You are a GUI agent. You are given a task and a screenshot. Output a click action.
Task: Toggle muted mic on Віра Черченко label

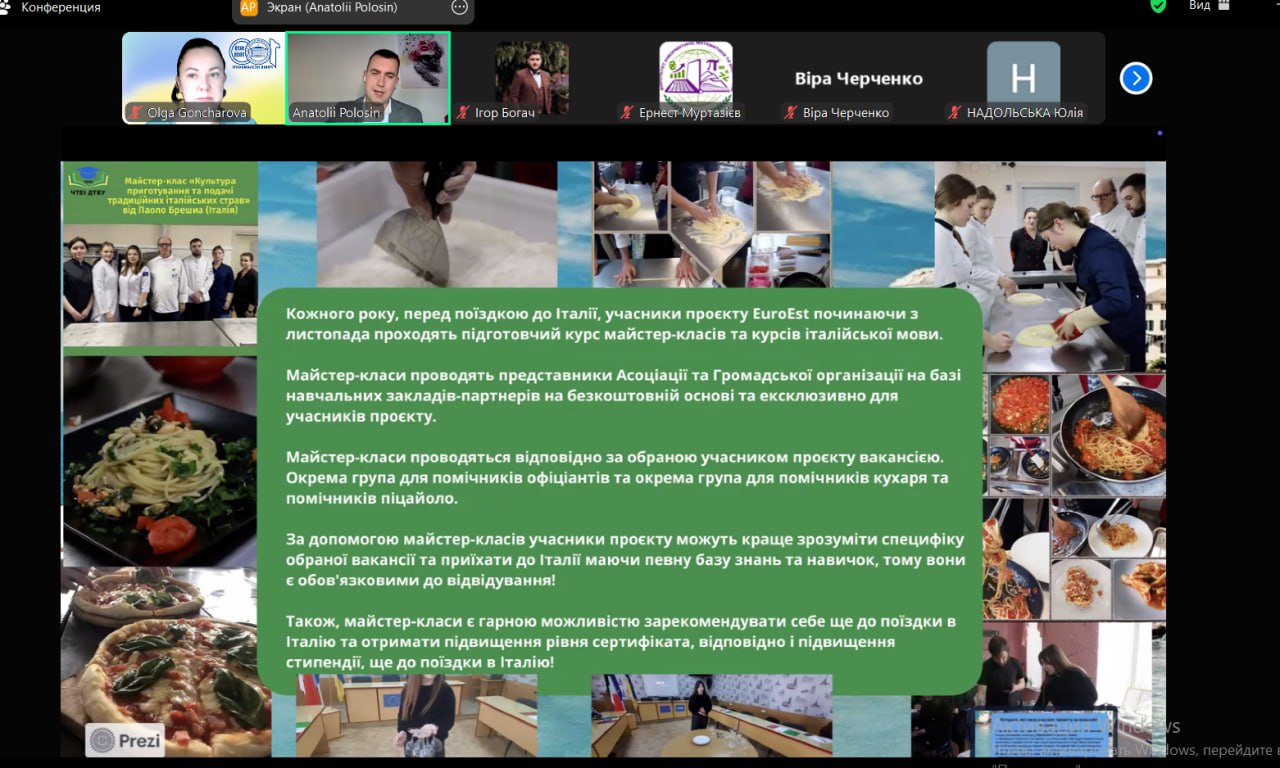tap(790, 113)
